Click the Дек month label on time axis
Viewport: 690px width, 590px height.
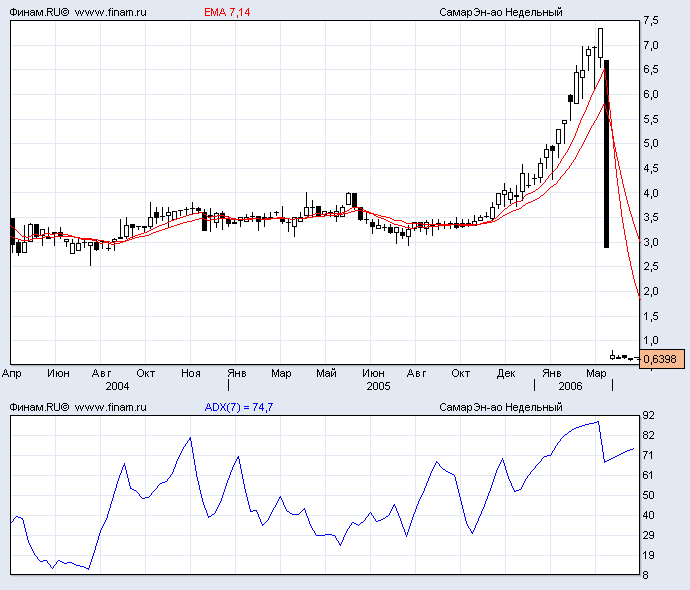click(x=505, y=373)
